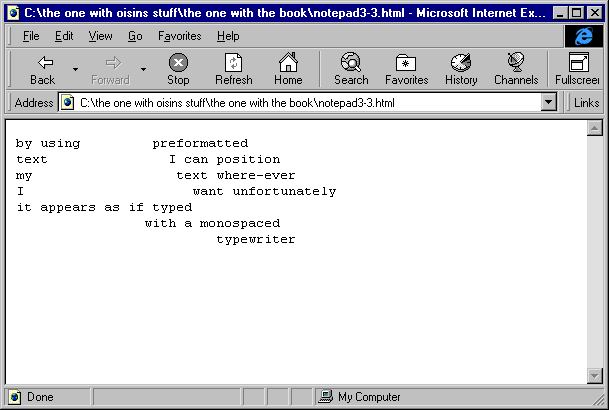Stop page loading with the Stop button

[178, 69]
